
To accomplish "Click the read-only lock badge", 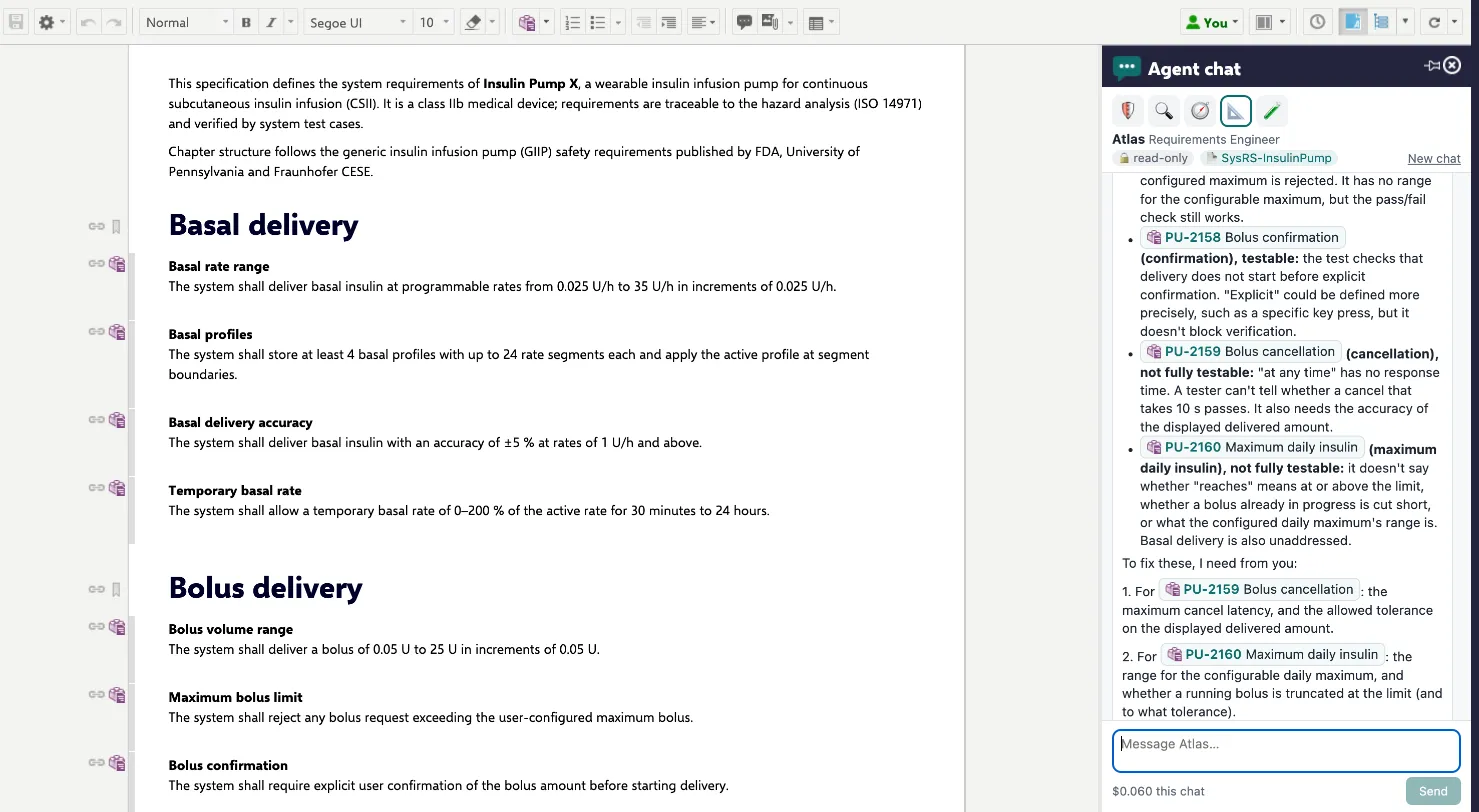I will pyautogui.click(x=1153, y=158).
